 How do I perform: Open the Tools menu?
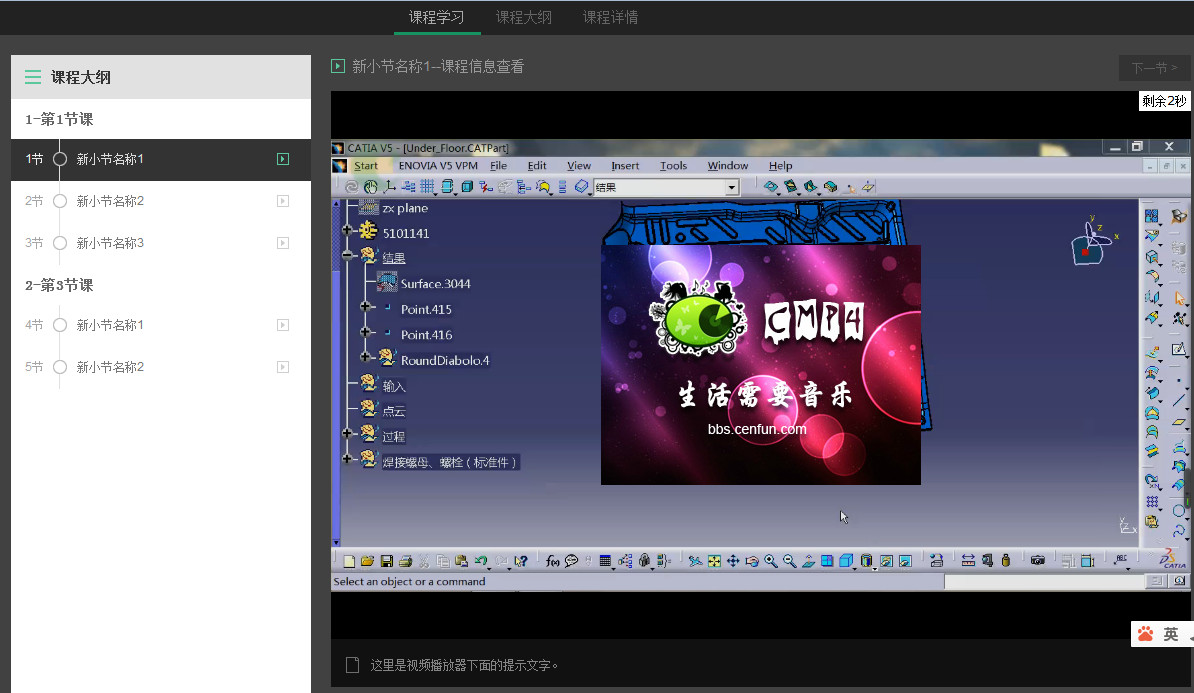[x=673, y=165]
